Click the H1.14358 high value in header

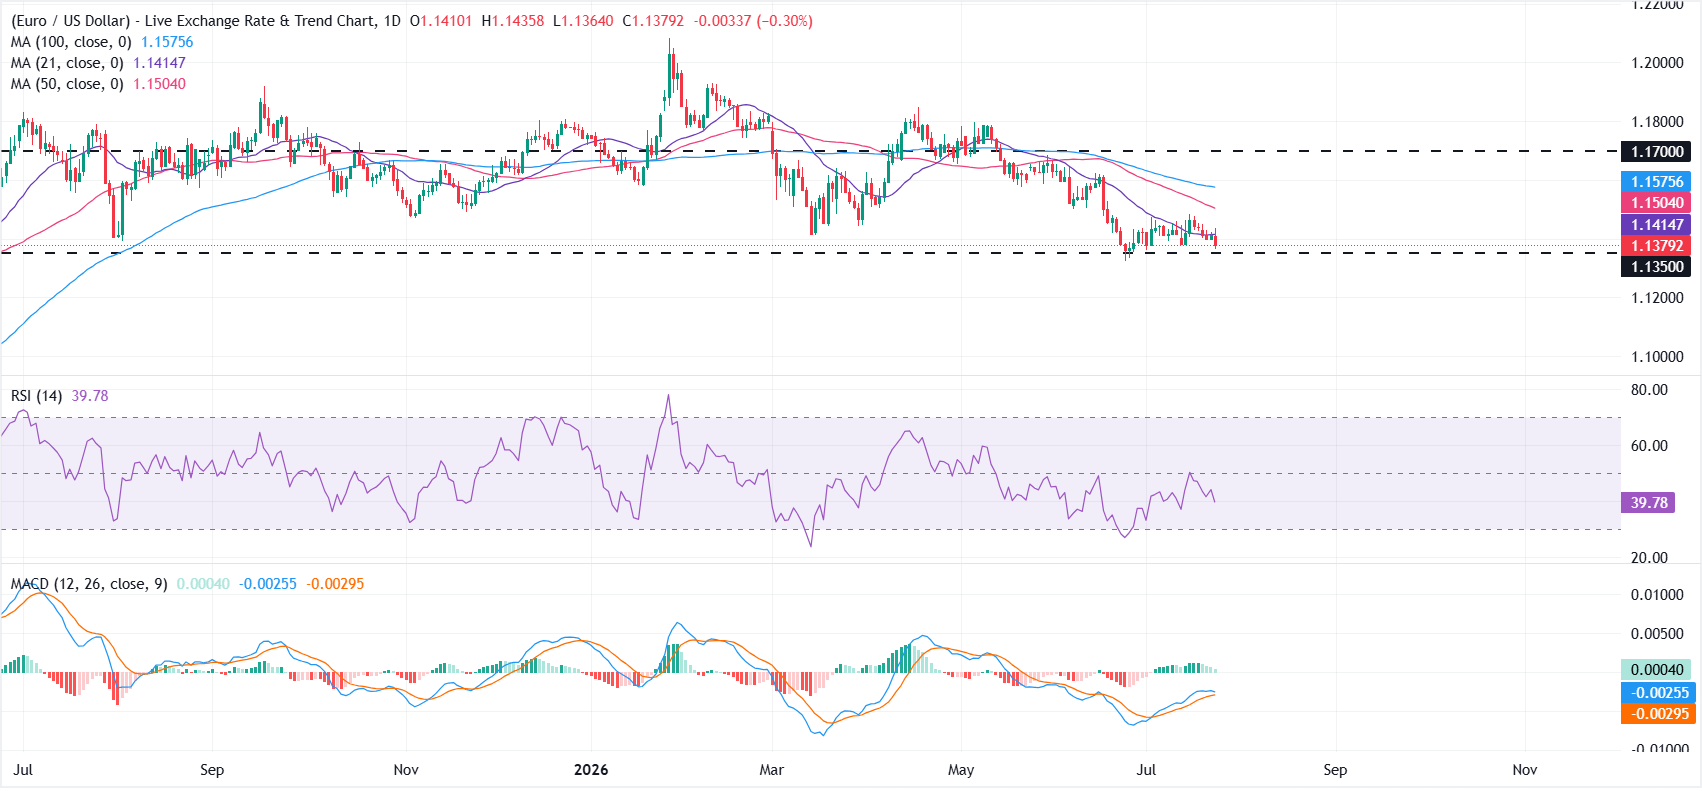pyautogui.click(x=512, y=20)
